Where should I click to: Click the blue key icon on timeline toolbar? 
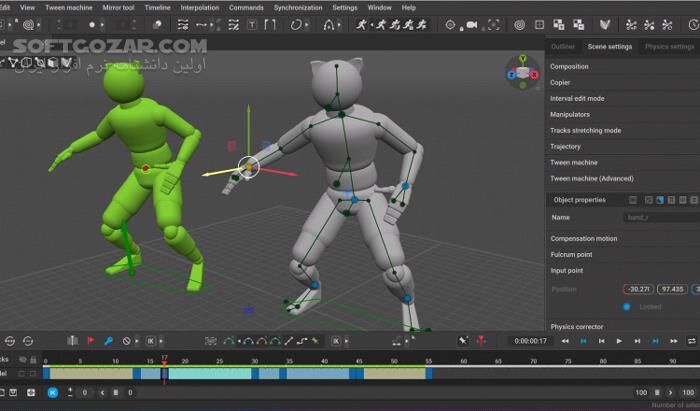(x=108, y=341)
